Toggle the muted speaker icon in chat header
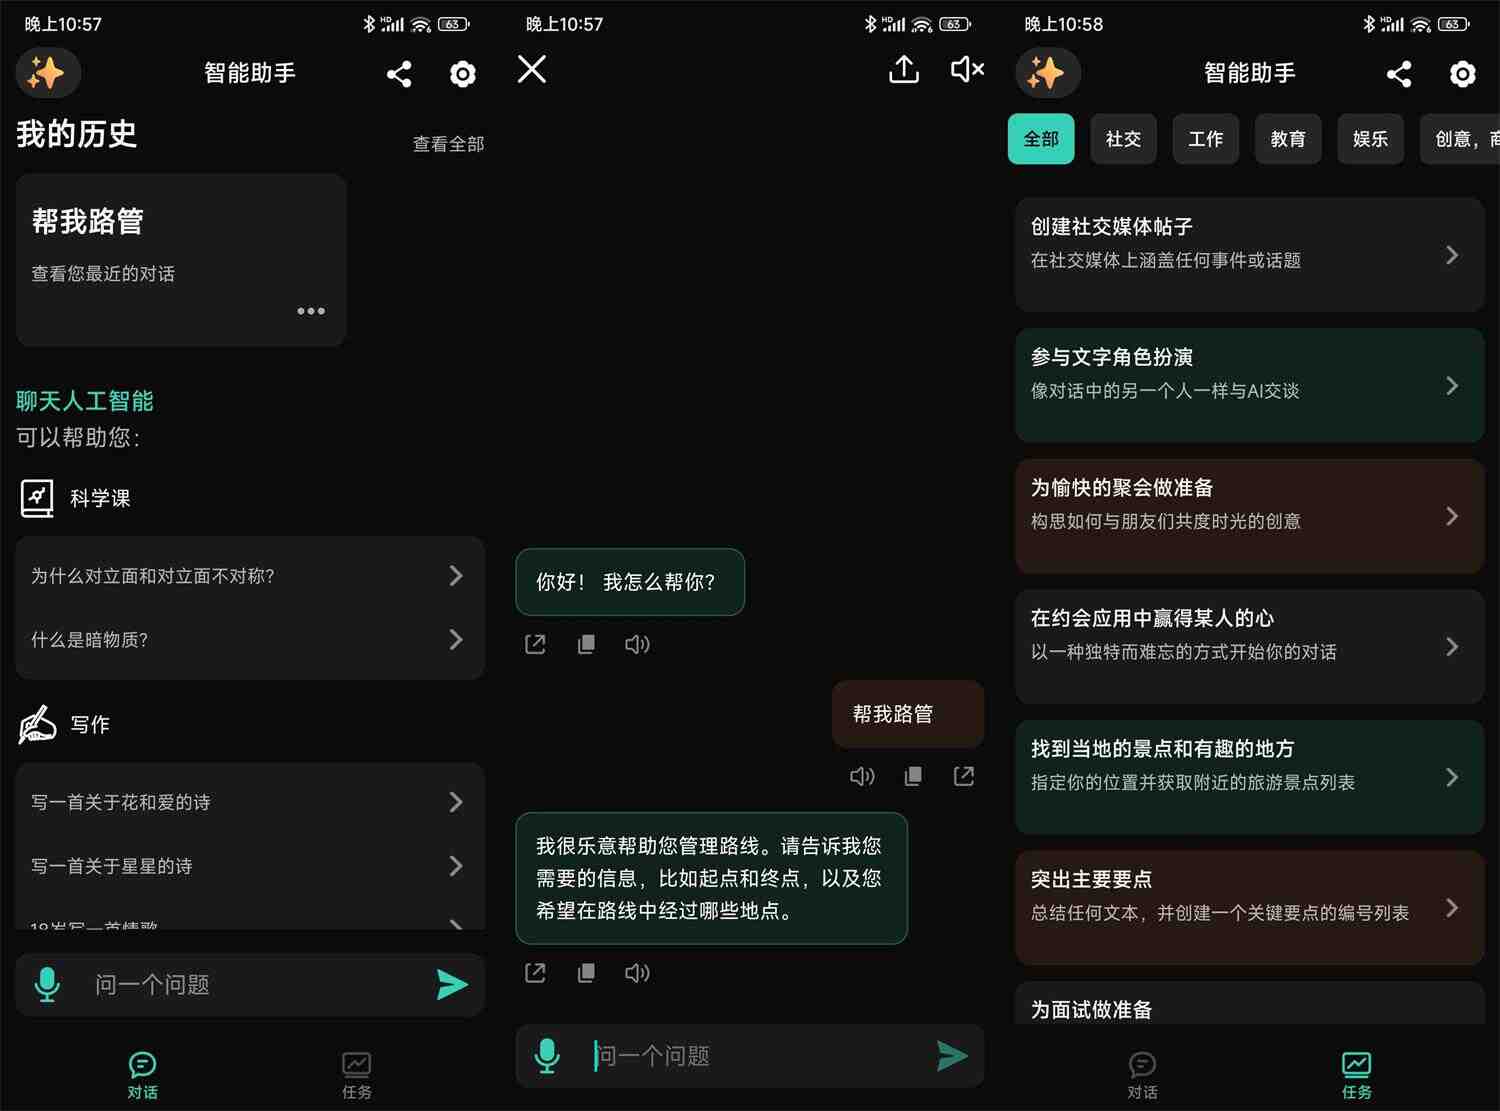The height and width of the screenshot is (1111, 1500). pos(967,69)
